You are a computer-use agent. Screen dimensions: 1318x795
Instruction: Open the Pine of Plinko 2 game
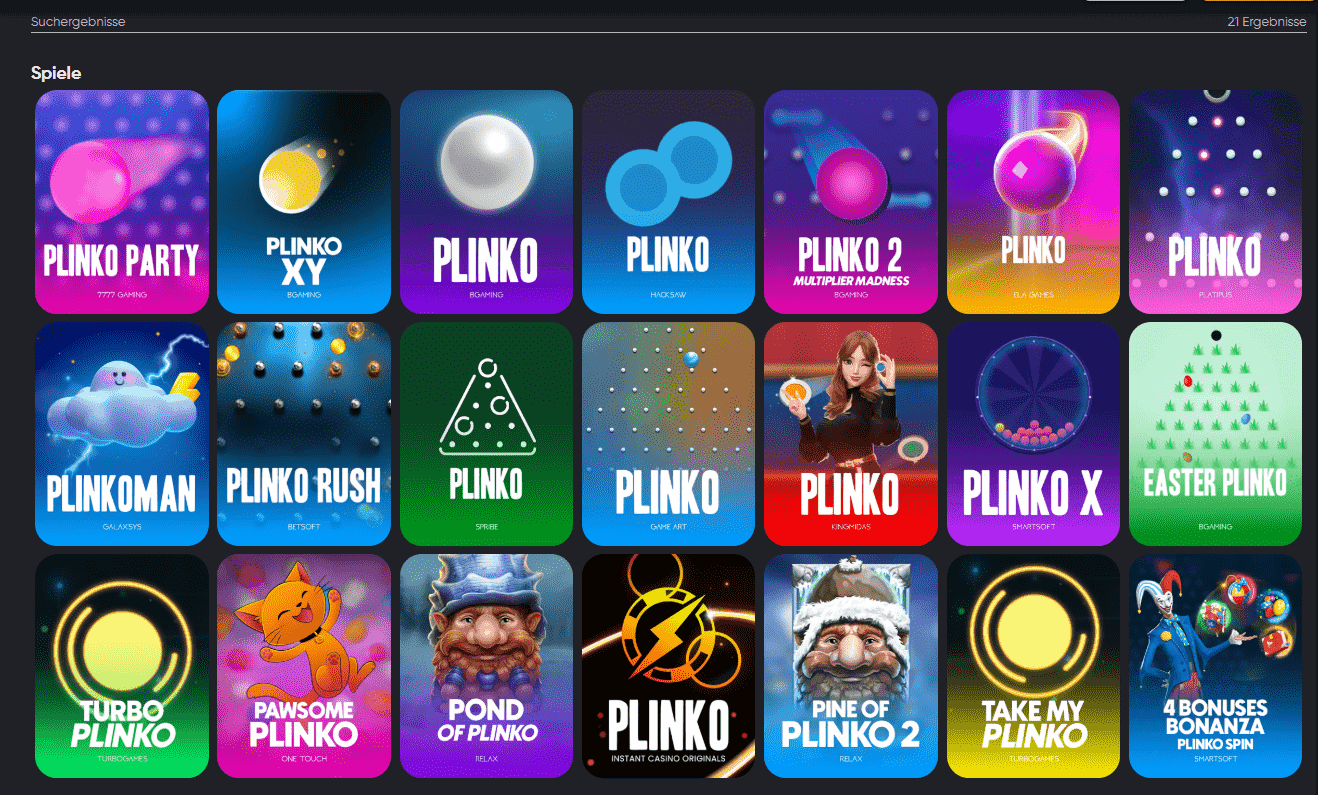(851, 666)
